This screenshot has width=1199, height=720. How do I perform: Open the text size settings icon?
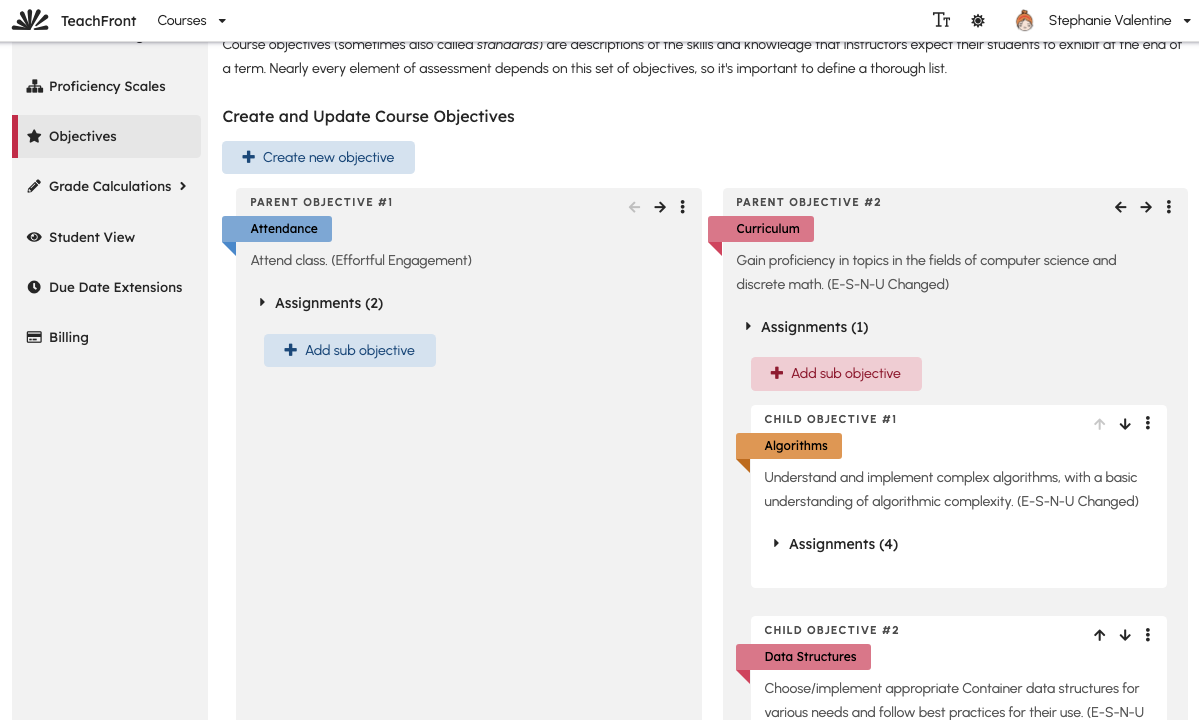(x=941, y=21)
